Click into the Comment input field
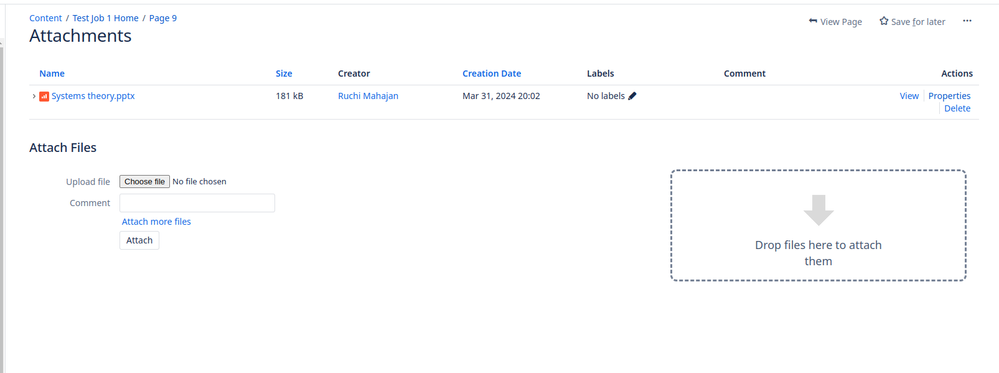The width and height of the screenshot is (999, 373). pyautogui.click(x=198, y=203)
